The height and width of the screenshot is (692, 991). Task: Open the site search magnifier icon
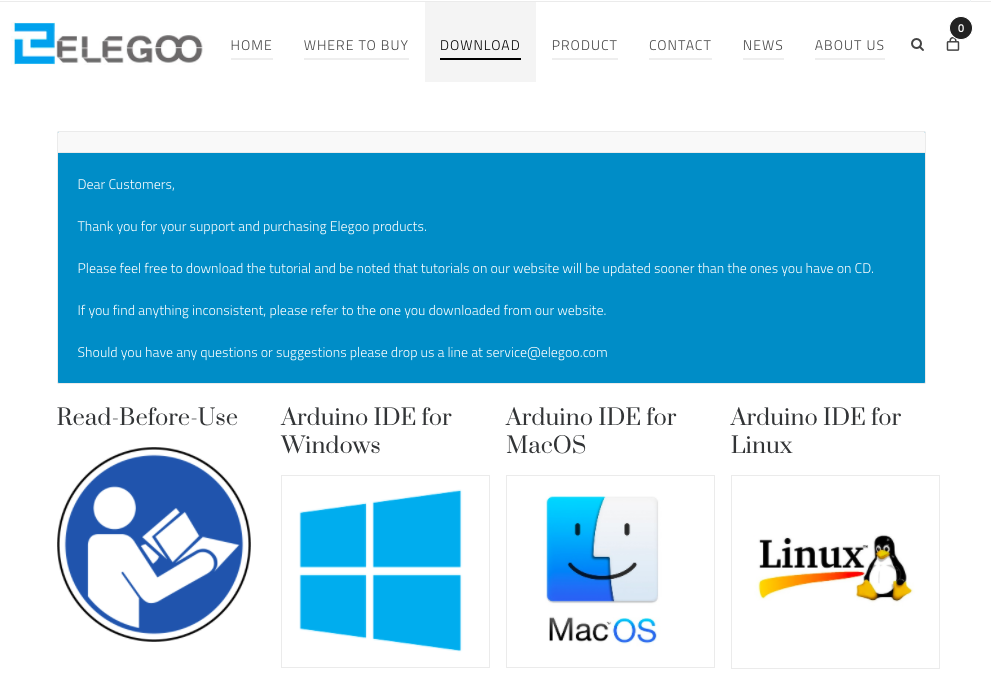click(918, 45)
